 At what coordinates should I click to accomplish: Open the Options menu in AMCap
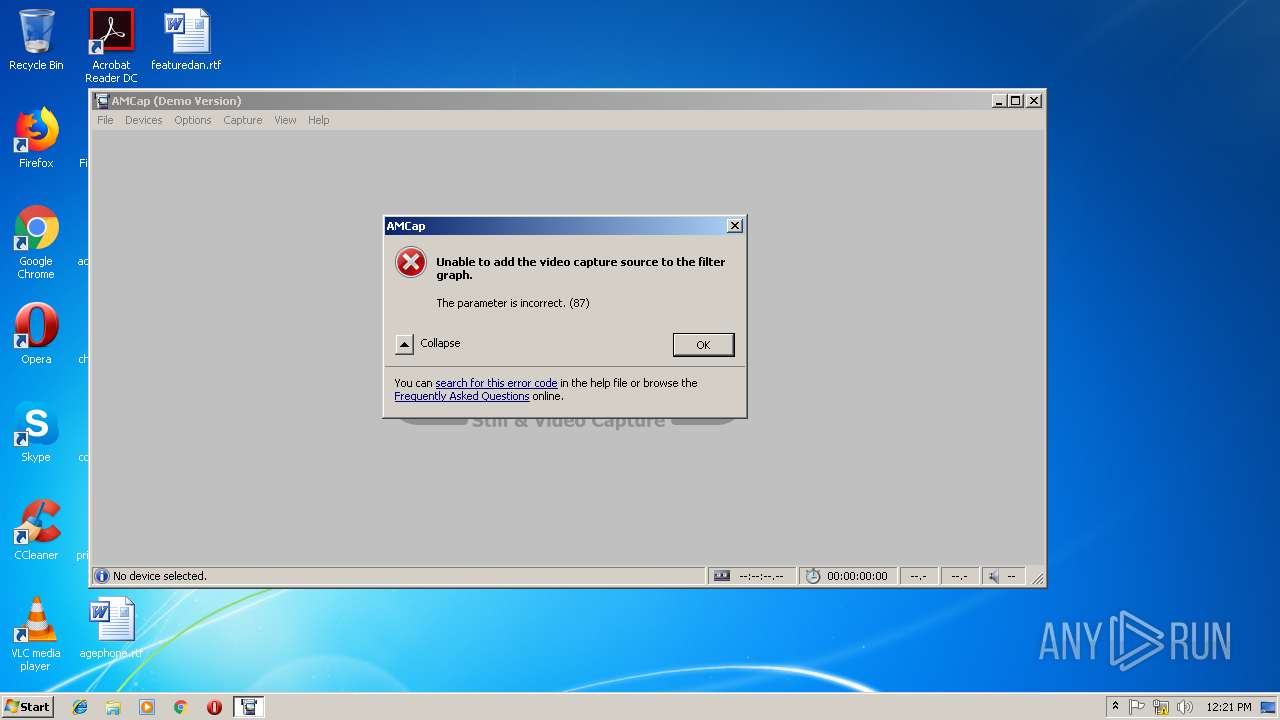(192, 120)
